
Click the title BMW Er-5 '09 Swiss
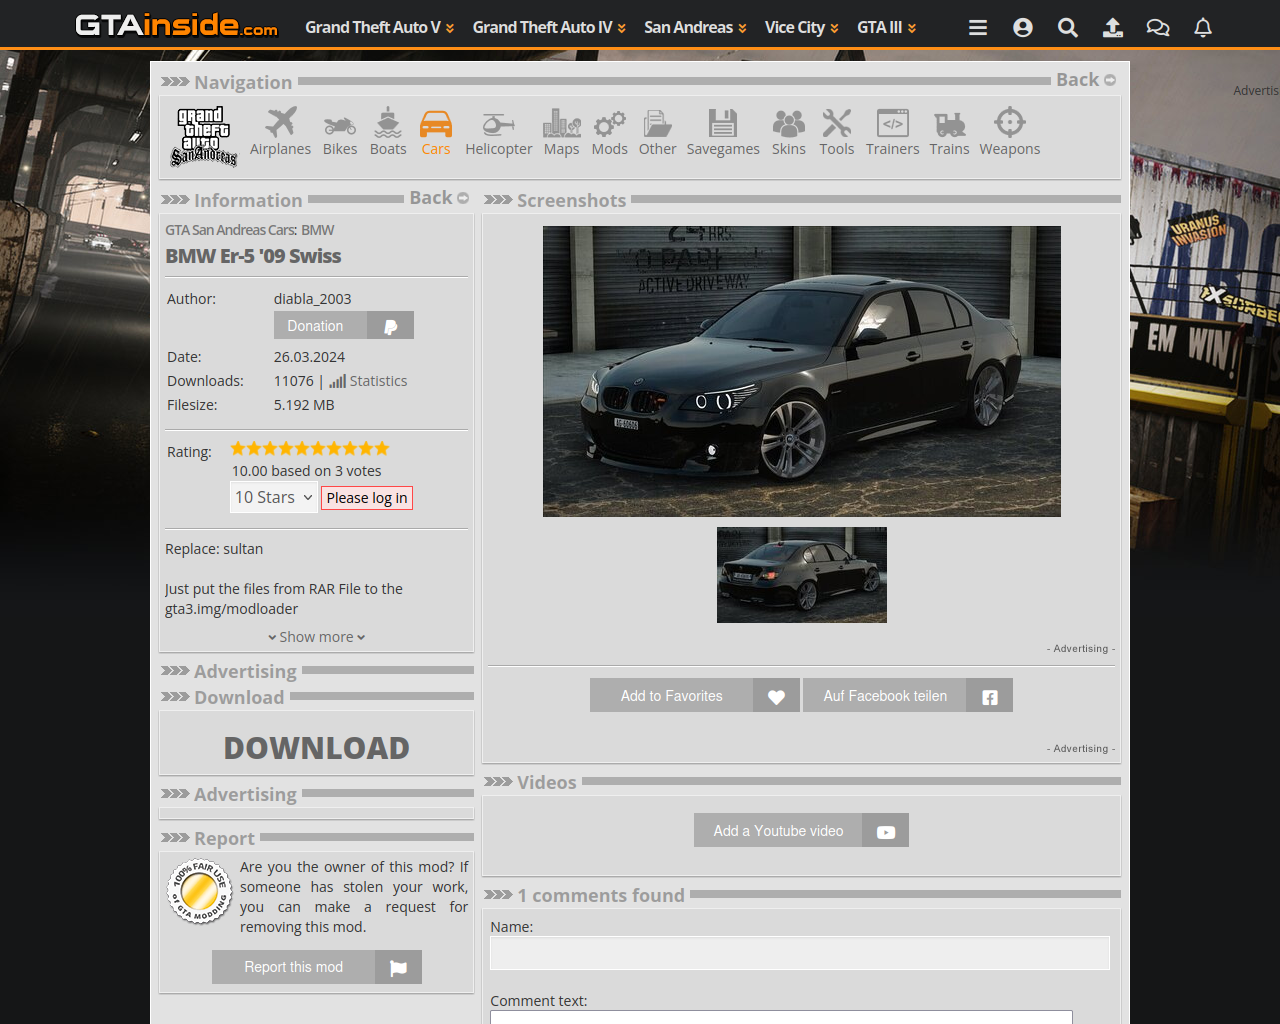(x=253, y=256)
